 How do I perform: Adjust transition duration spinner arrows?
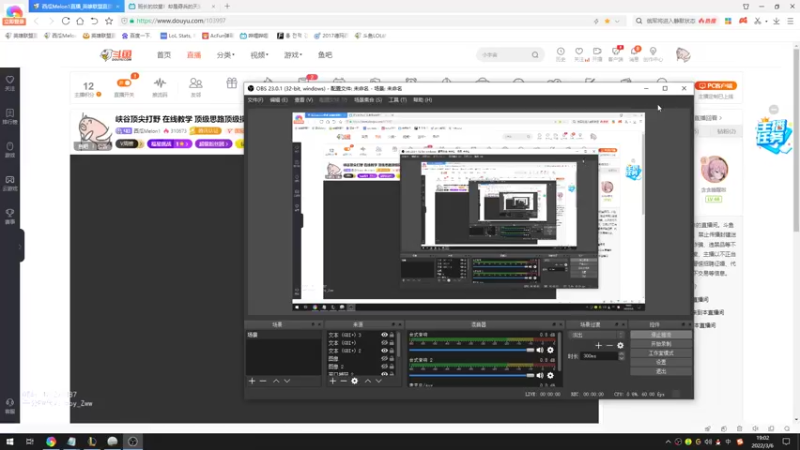(621, 356)
